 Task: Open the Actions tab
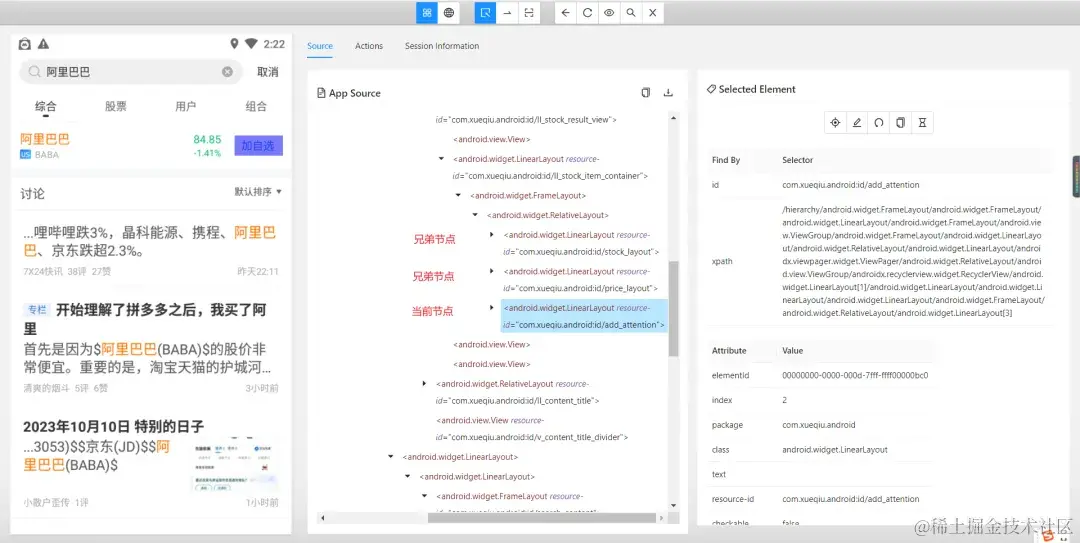click(368, 46)
